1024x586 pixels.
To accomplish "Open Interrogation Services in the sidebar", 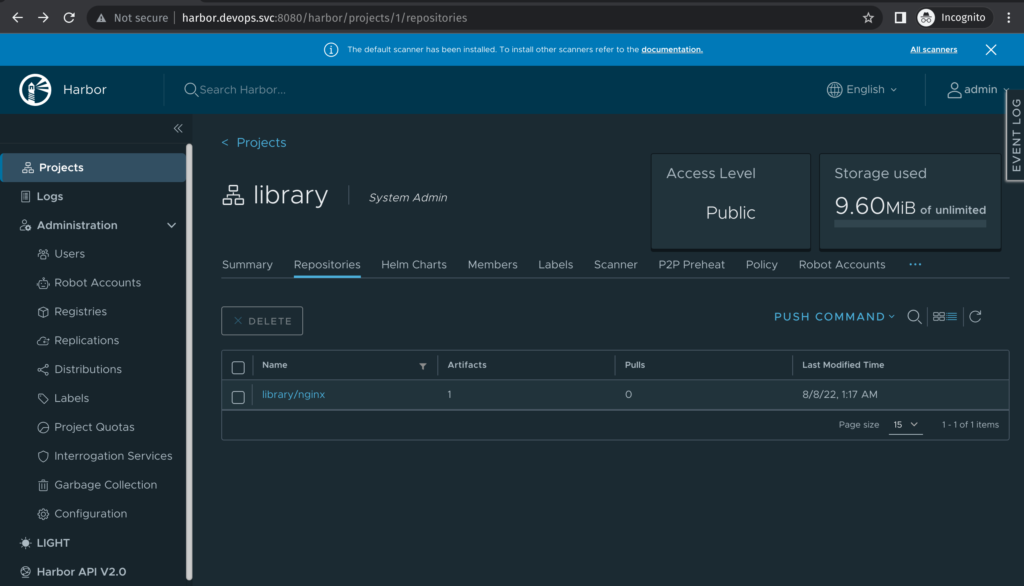I will click(x=112, y=456).
